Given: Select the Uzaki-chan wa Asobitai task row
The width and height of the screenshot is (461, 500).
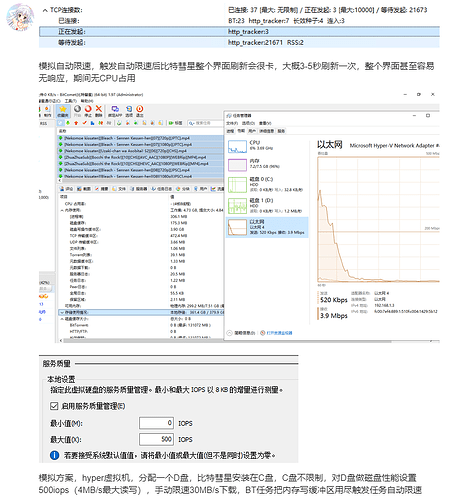Looking at the screenshot, I should point(140,151).
